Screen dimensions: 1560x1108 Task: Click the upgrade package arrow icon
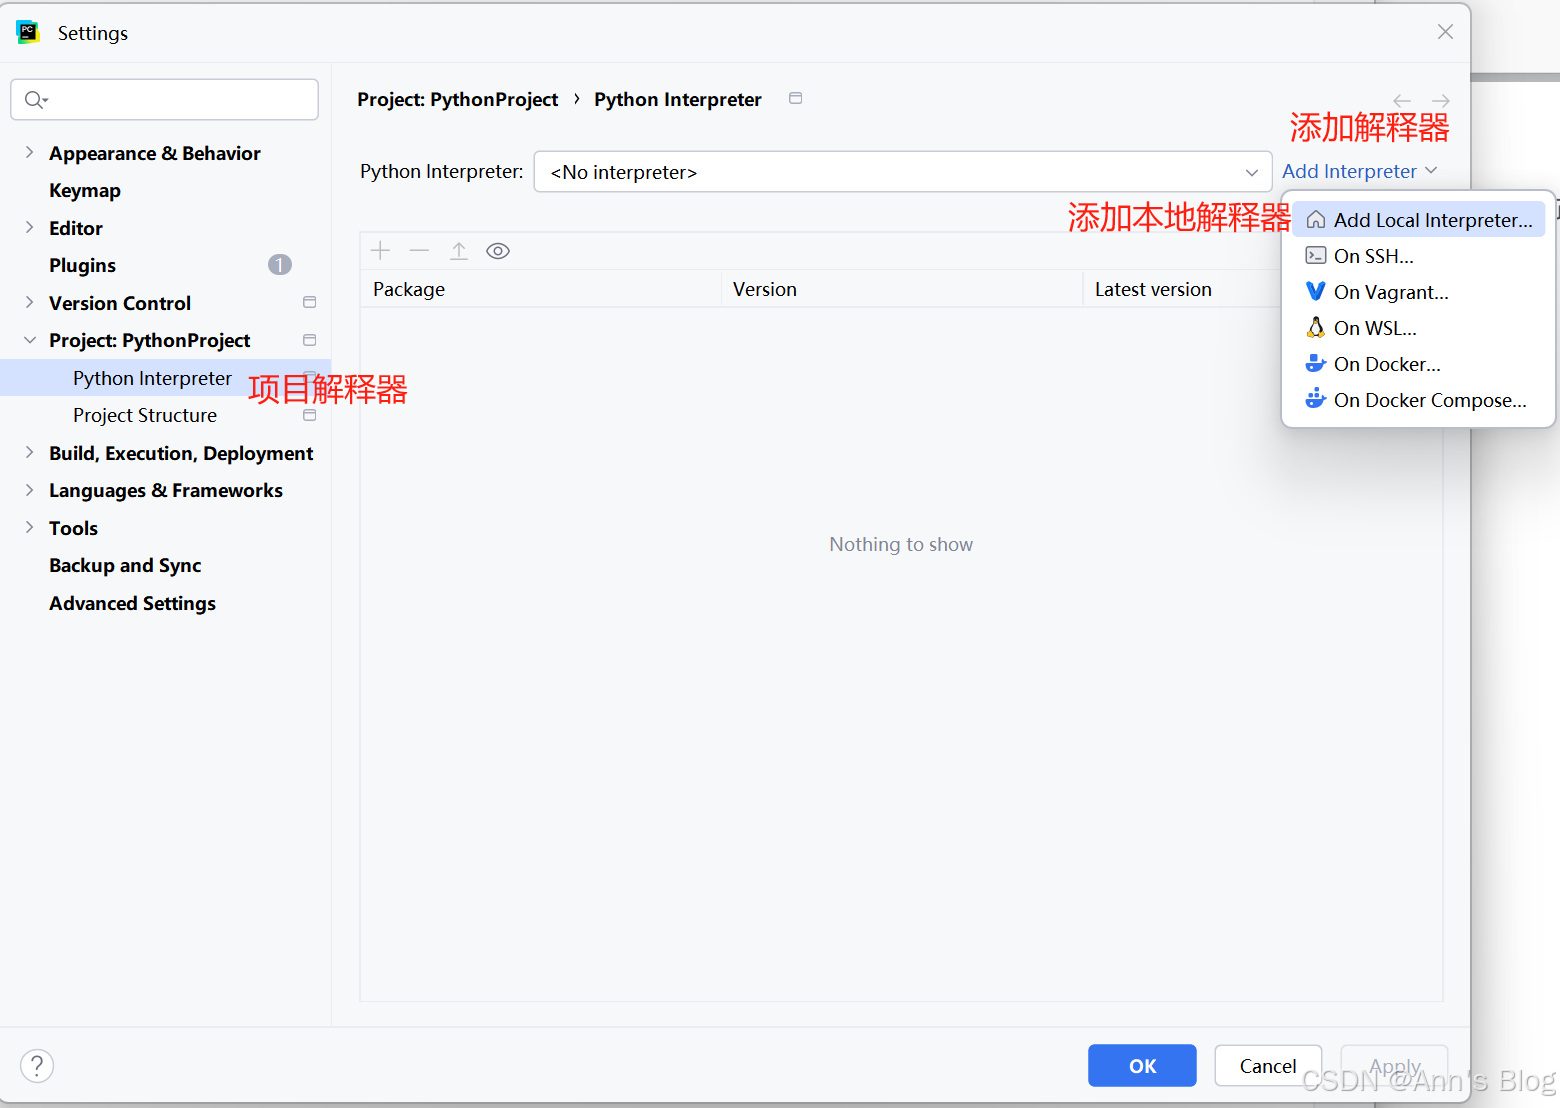pos(459,250)
